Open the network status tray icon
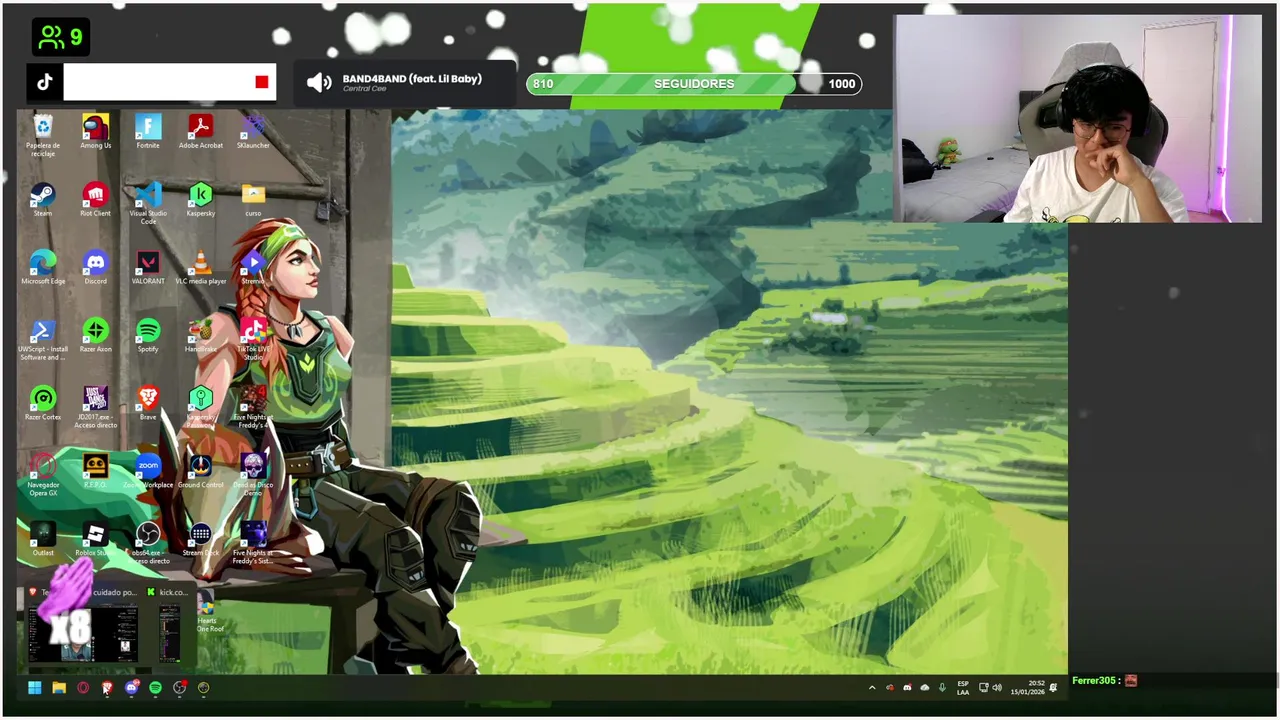This screenshot has width=1280, height=720. (x=983, y=687)
